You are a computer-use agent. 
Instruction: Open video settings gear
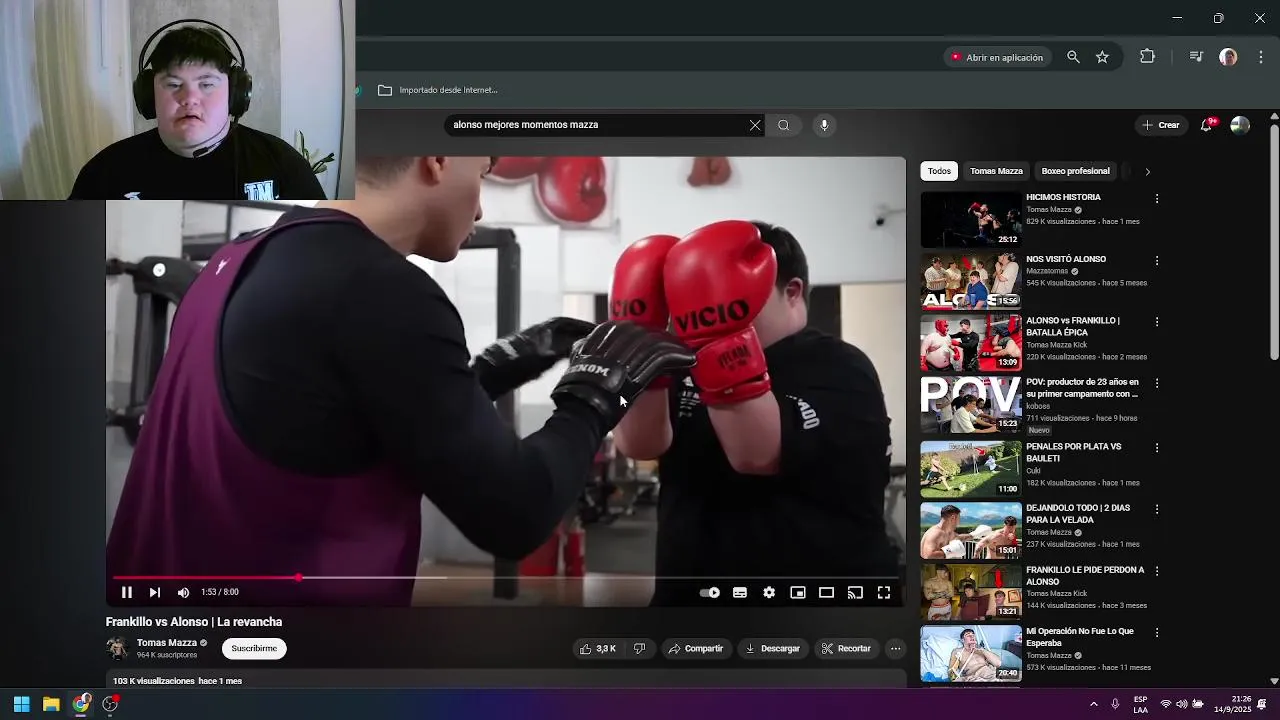coord(769,592)
